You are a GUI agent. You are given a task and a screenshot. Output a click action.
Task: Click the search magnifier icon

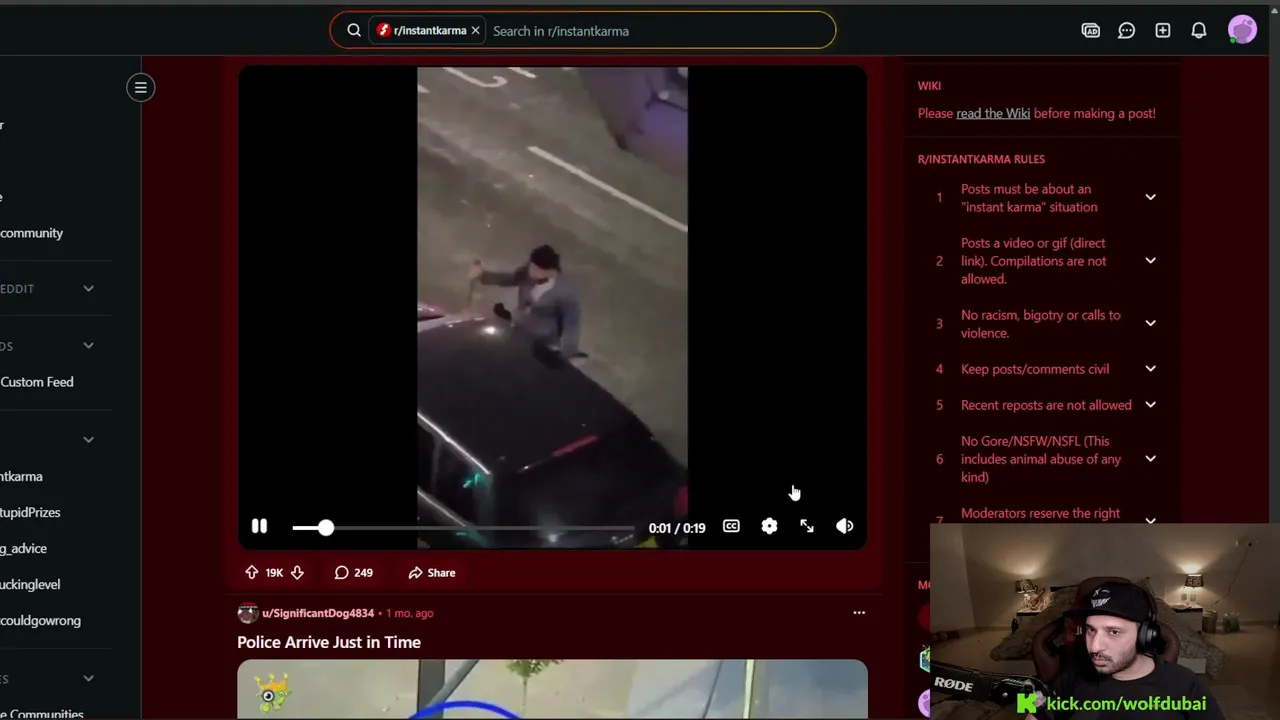(x=354, y=30)
